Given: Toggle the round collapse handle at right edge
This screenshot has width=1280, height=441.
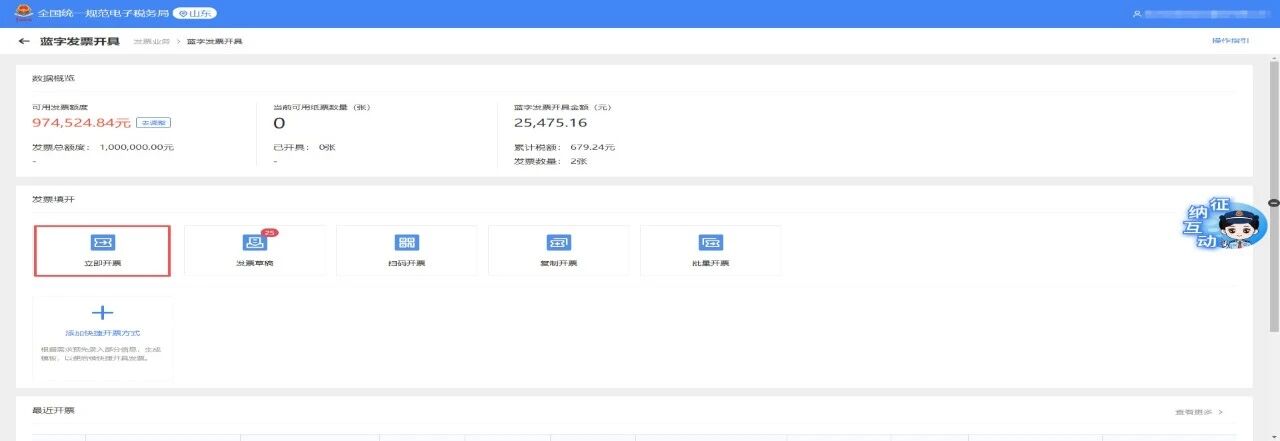Looking at the screenshot, I should (1273, 203).
